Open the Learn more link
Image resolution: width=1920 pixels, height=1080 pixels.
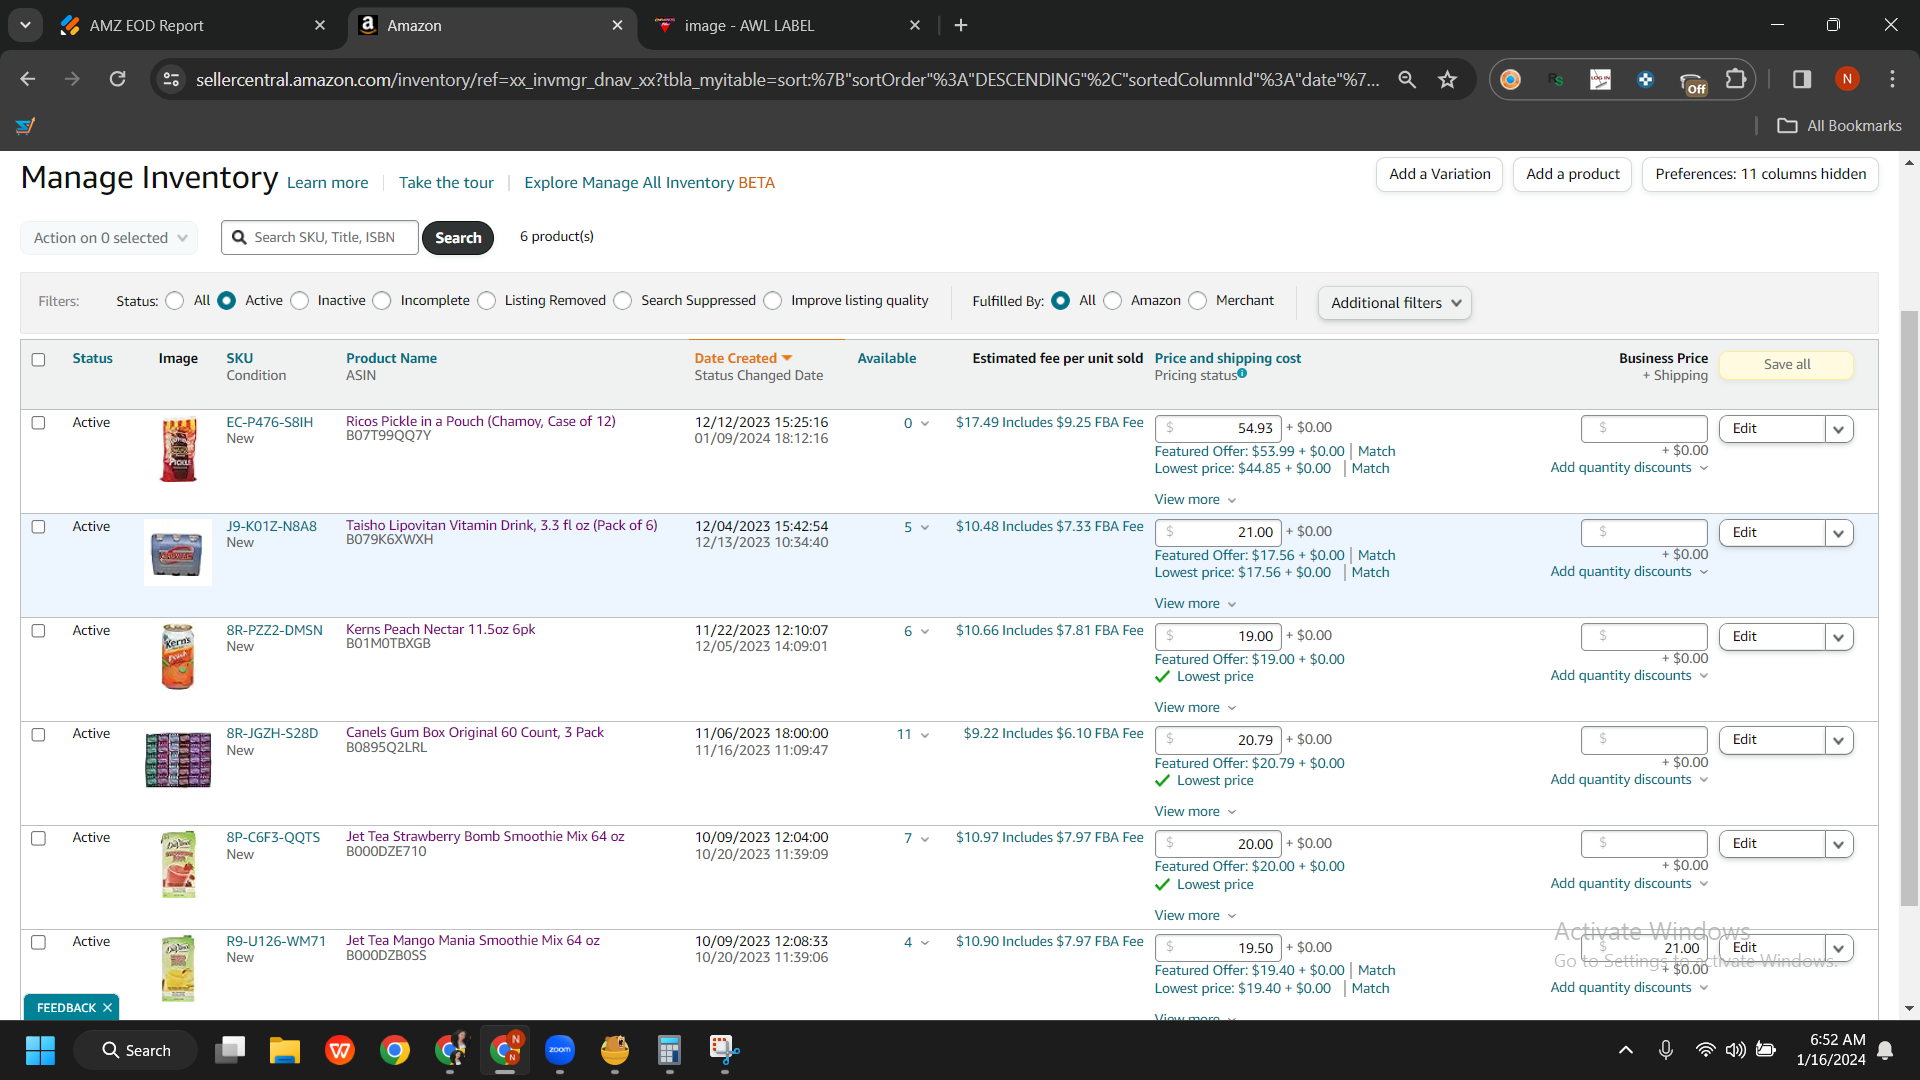[x=327, y=183]
